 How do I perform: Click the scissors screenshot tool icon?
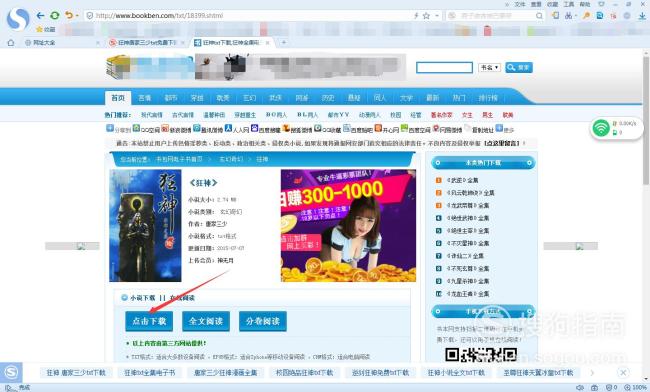click(568, 16)
